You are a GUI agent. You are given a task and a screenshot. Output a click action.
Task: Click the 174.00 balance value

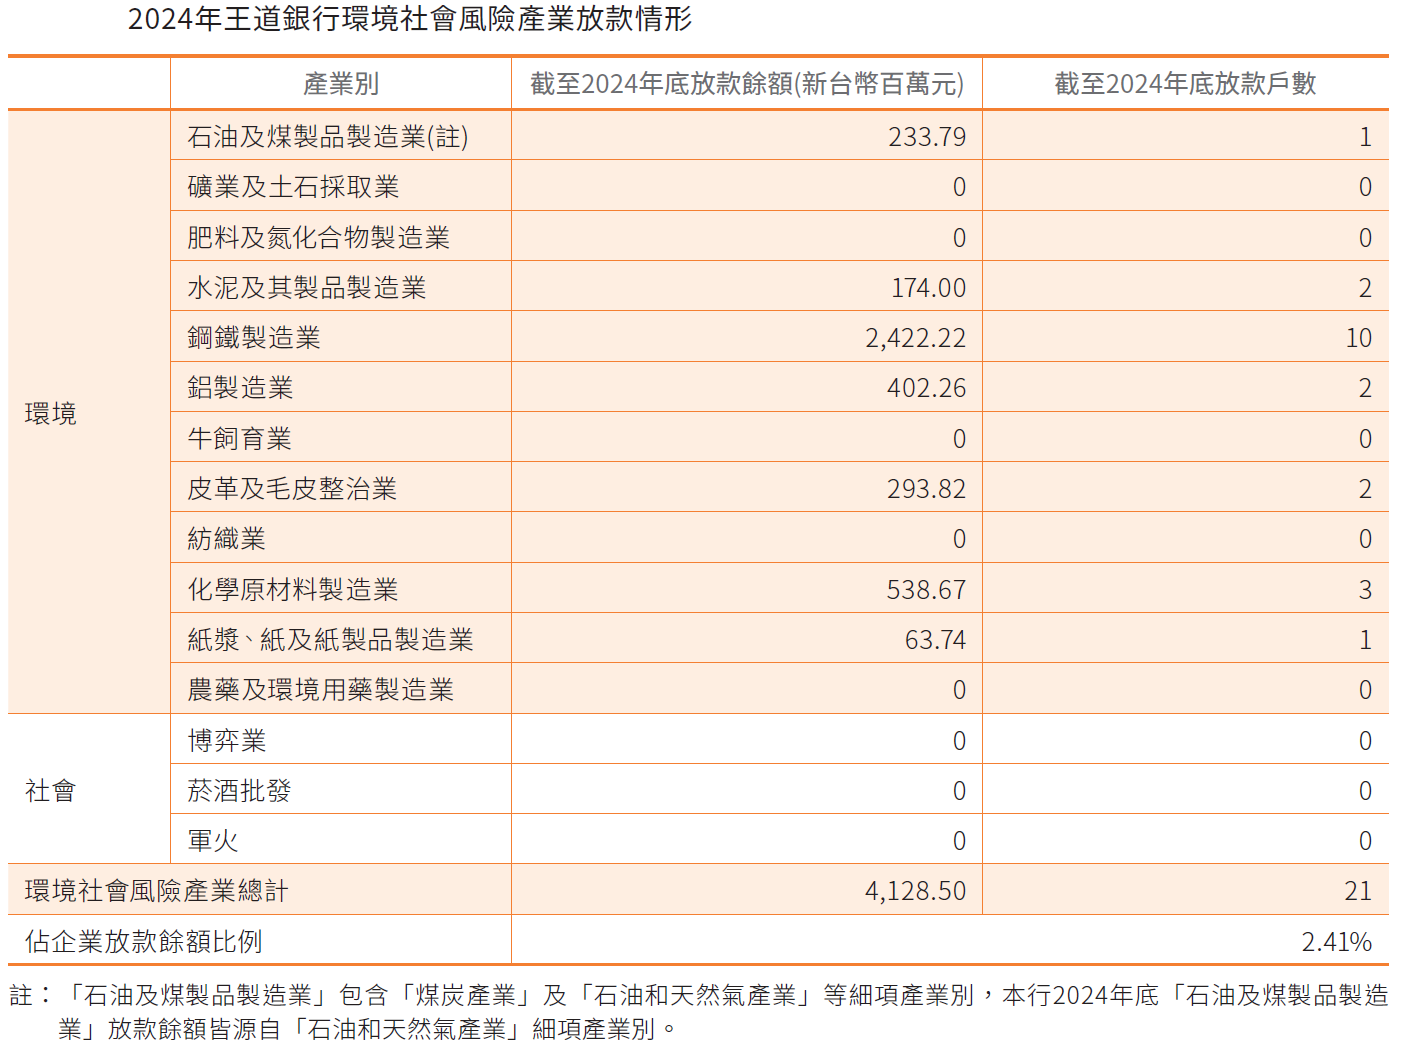928,288
